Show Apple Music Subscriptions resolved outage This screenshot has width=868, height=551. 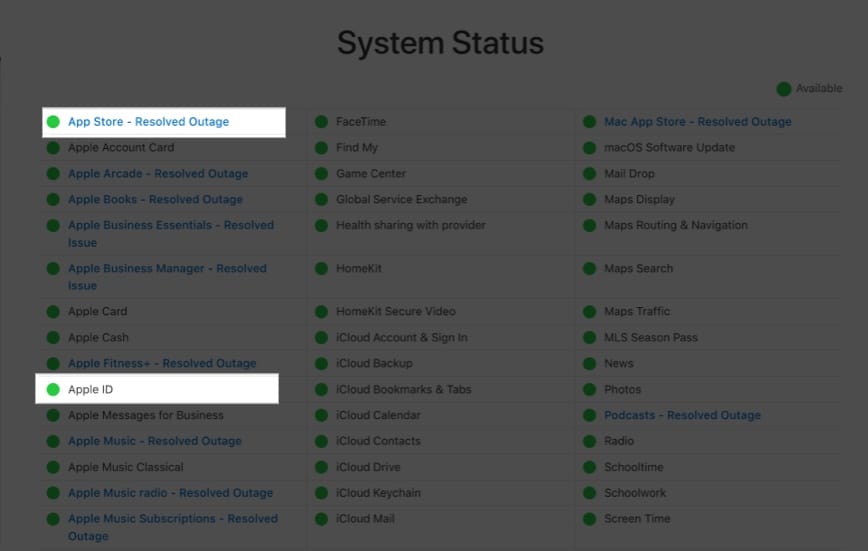(172, 519)
